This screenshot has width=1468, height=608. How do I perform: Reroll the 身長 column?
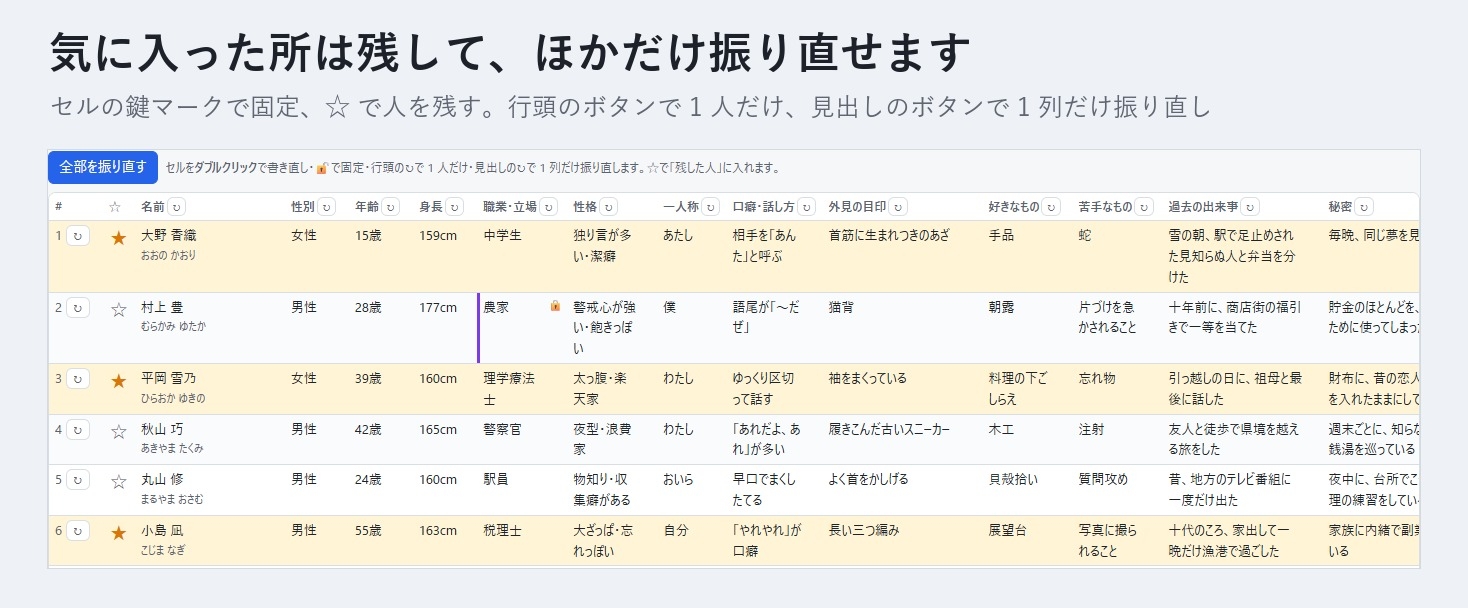(455, 207)
